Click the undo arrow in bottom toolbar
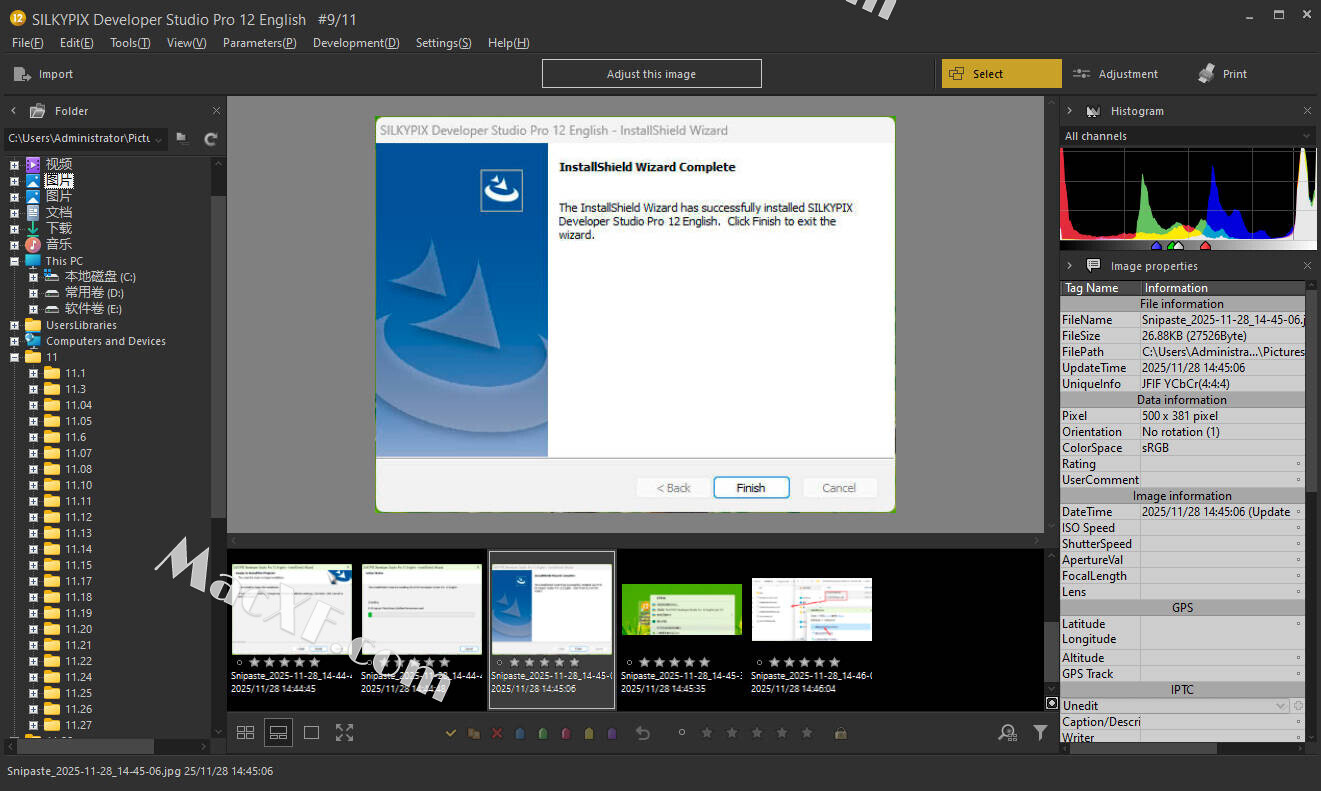This screenshot has height=791, width=1321. tap(643, 733)
